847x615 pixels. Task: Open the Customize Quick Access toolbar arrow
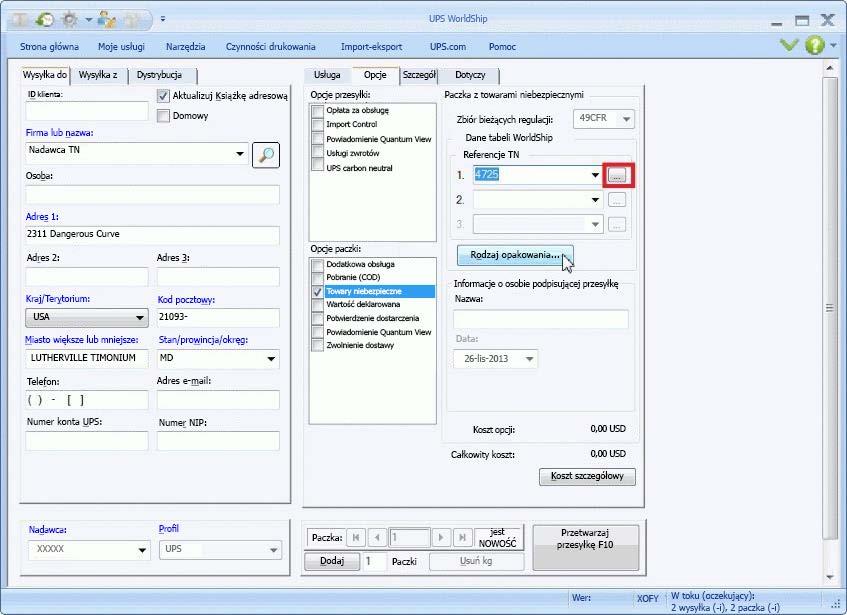pyautogui.click(x=163, y=19)
